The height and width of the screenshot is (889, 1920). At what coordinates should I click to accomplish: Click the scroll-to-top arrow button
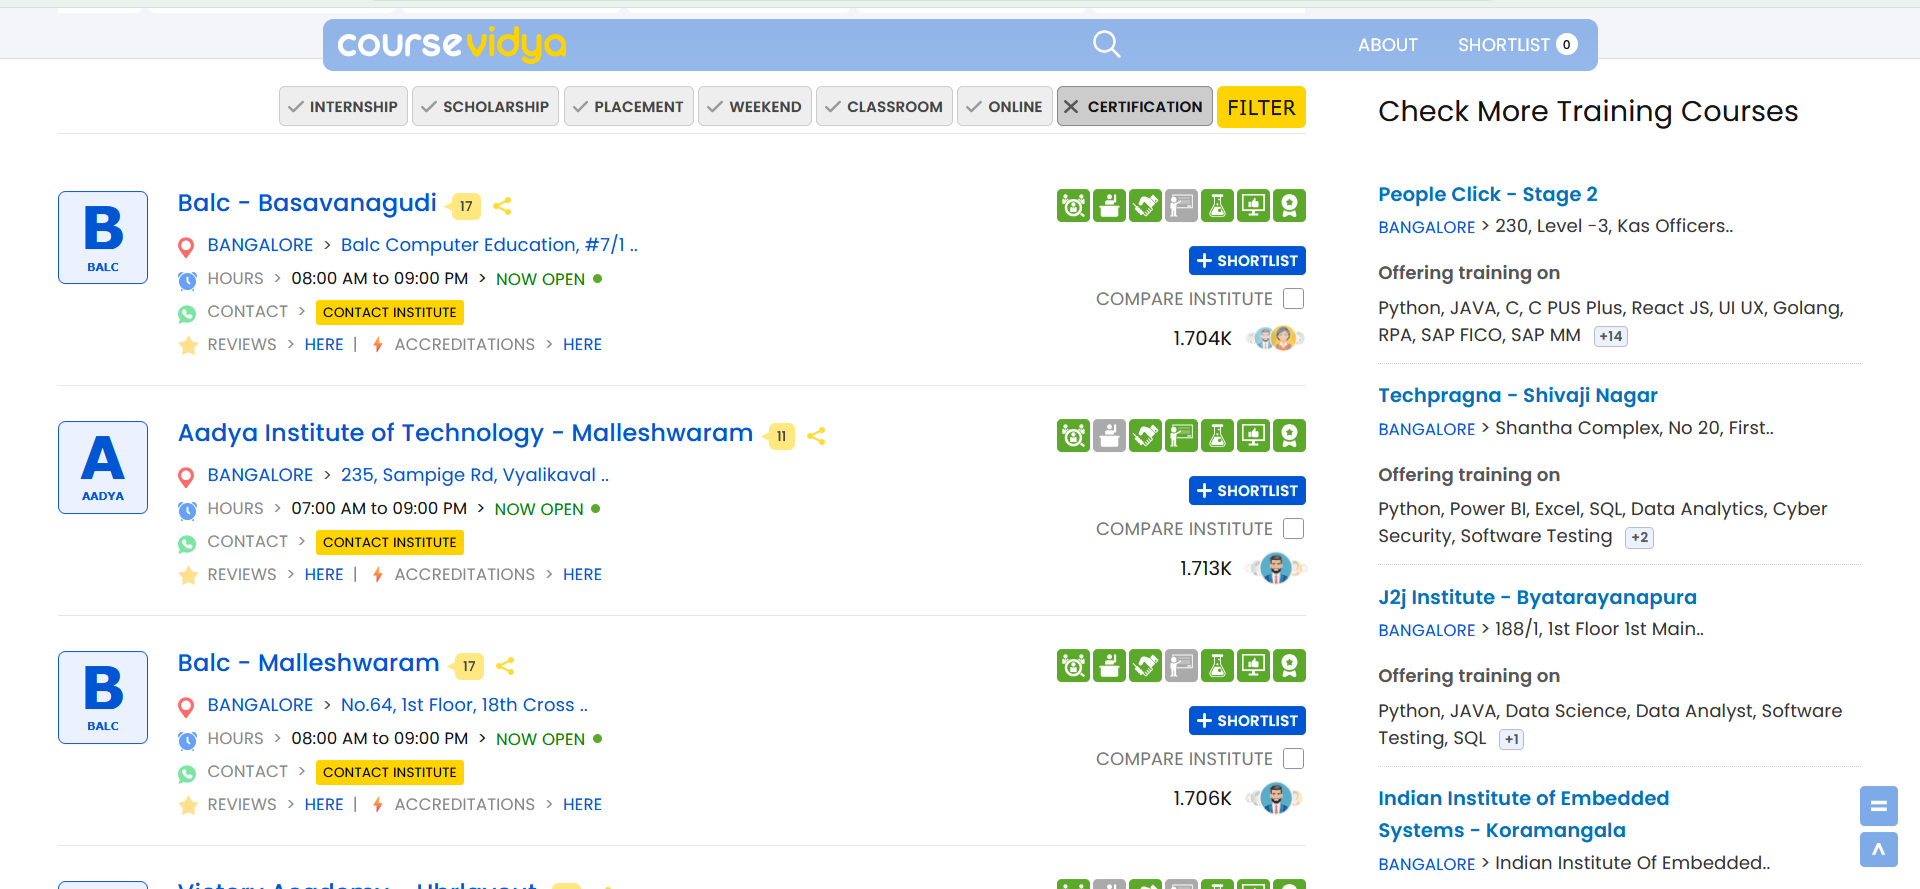1878,850
